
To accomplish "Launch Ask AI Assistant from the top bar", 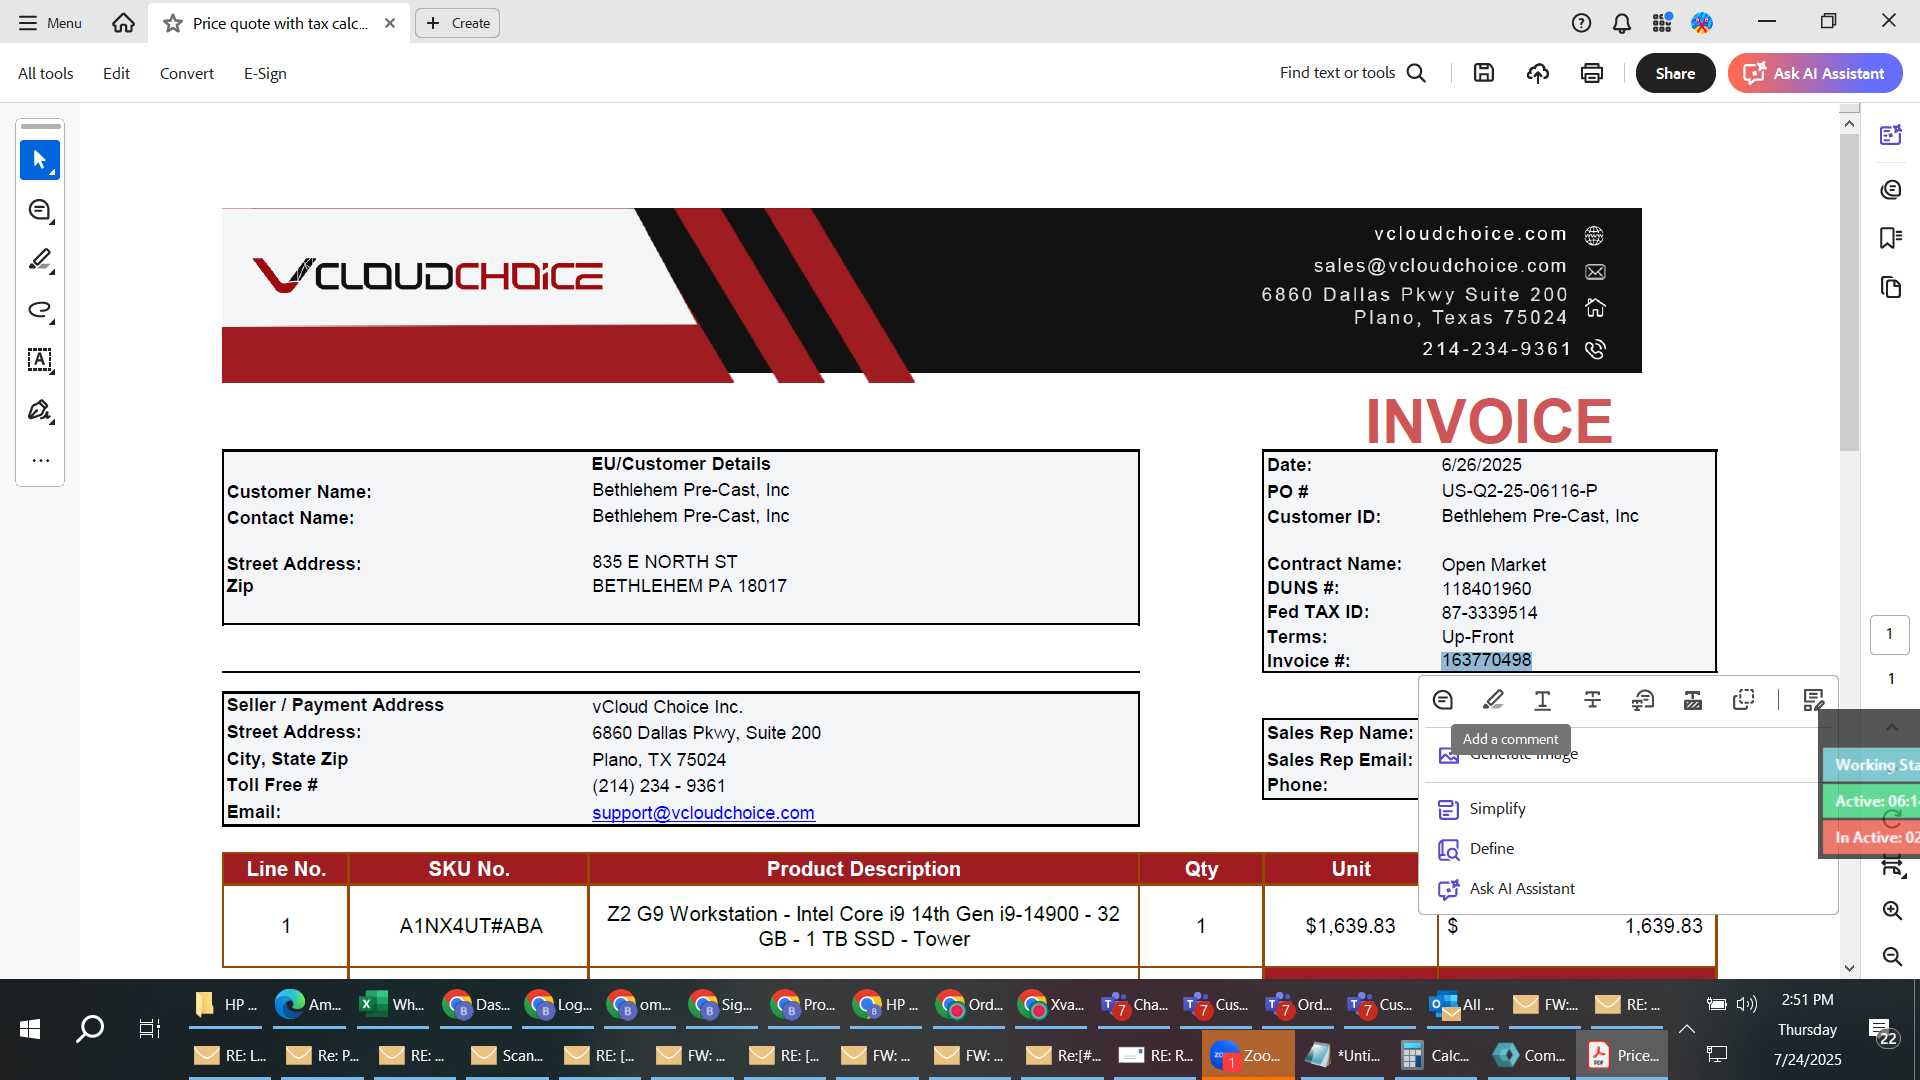I will pos(1814,73).
